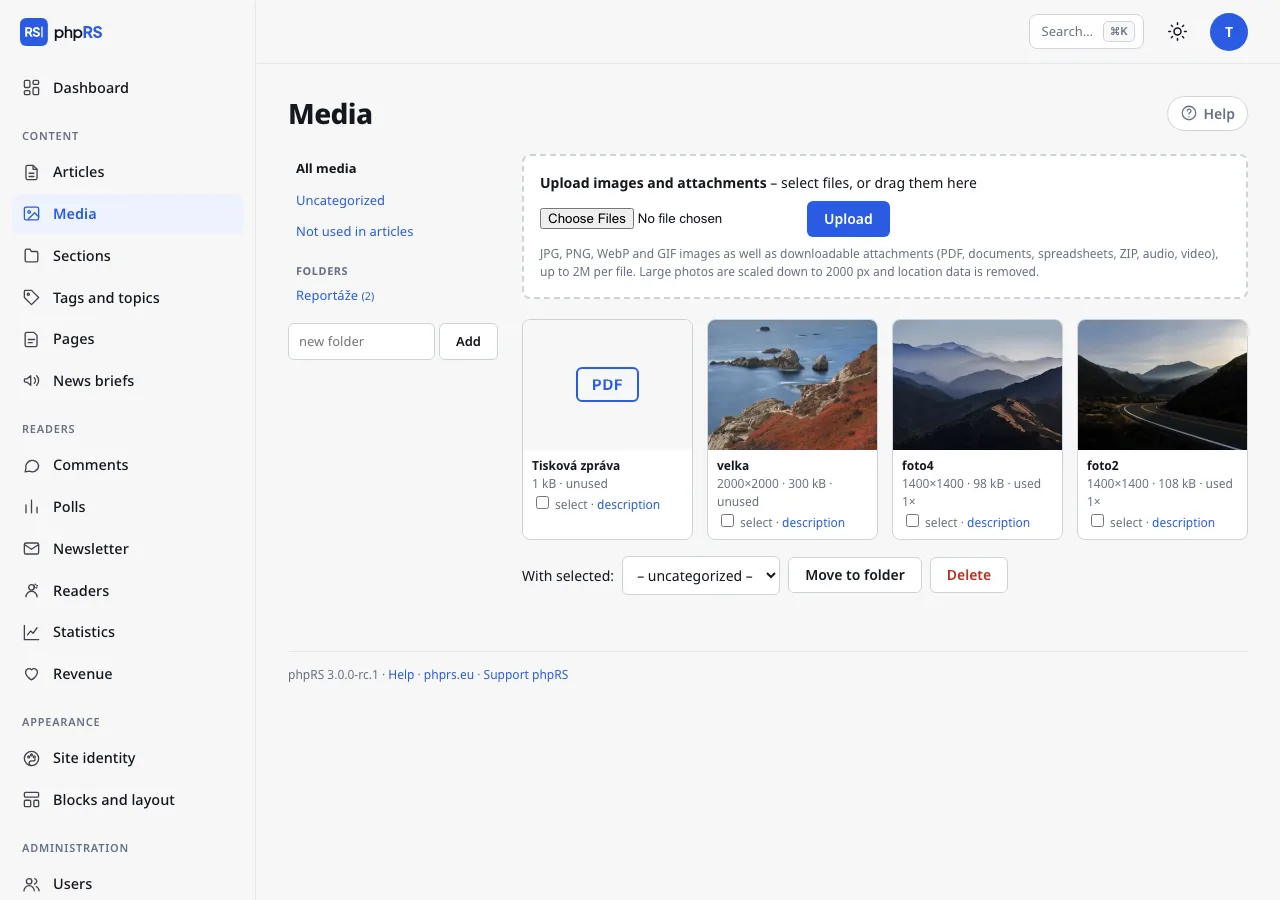The width and height of the screenshot is (1280, 900).
Task: Open the Articles menu item
Action: (128, 172)
